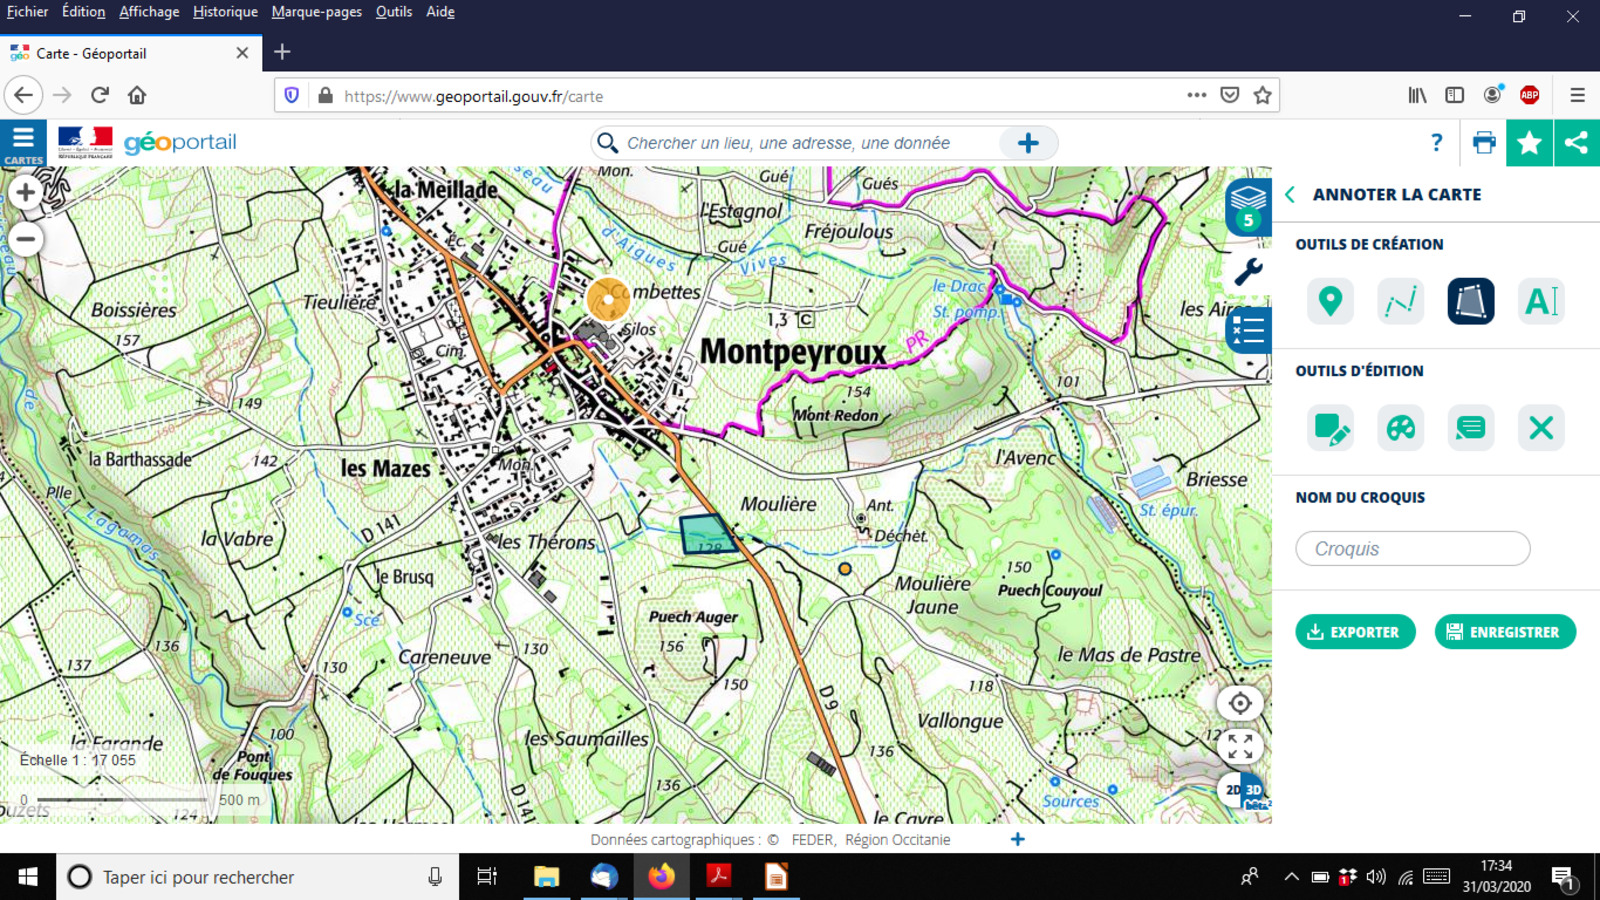Select the draw polygon tool
1600x900 pixels.
point(1470,301)
